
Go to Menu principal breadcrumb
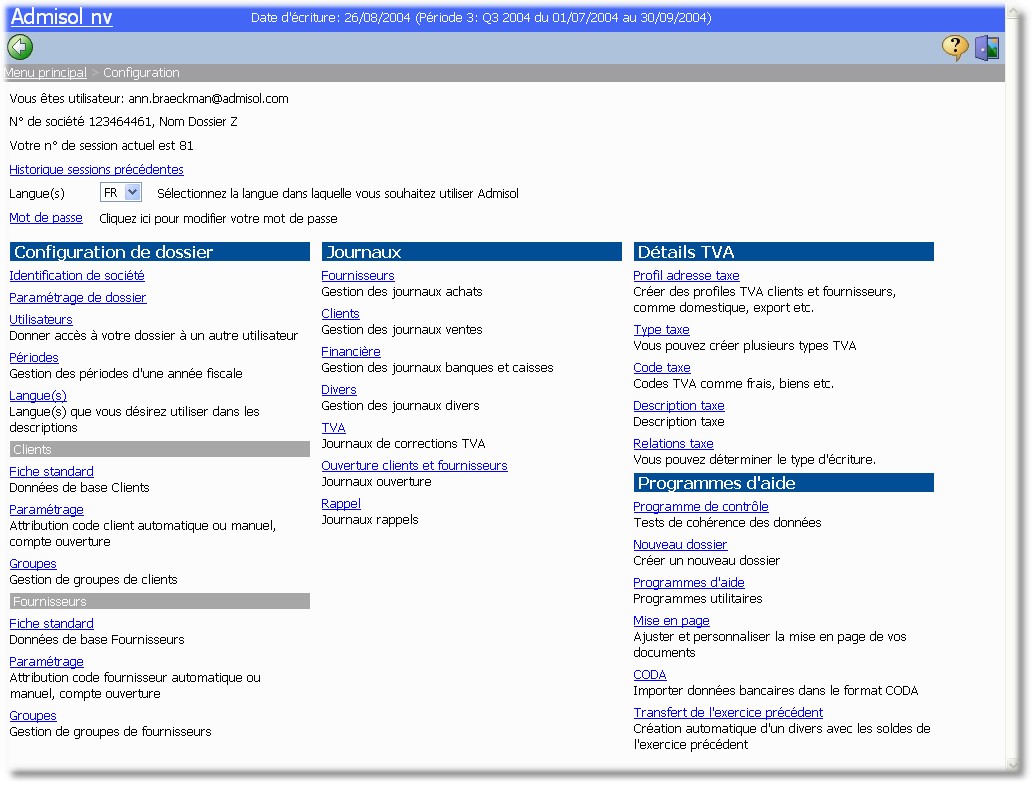[45, 73]
